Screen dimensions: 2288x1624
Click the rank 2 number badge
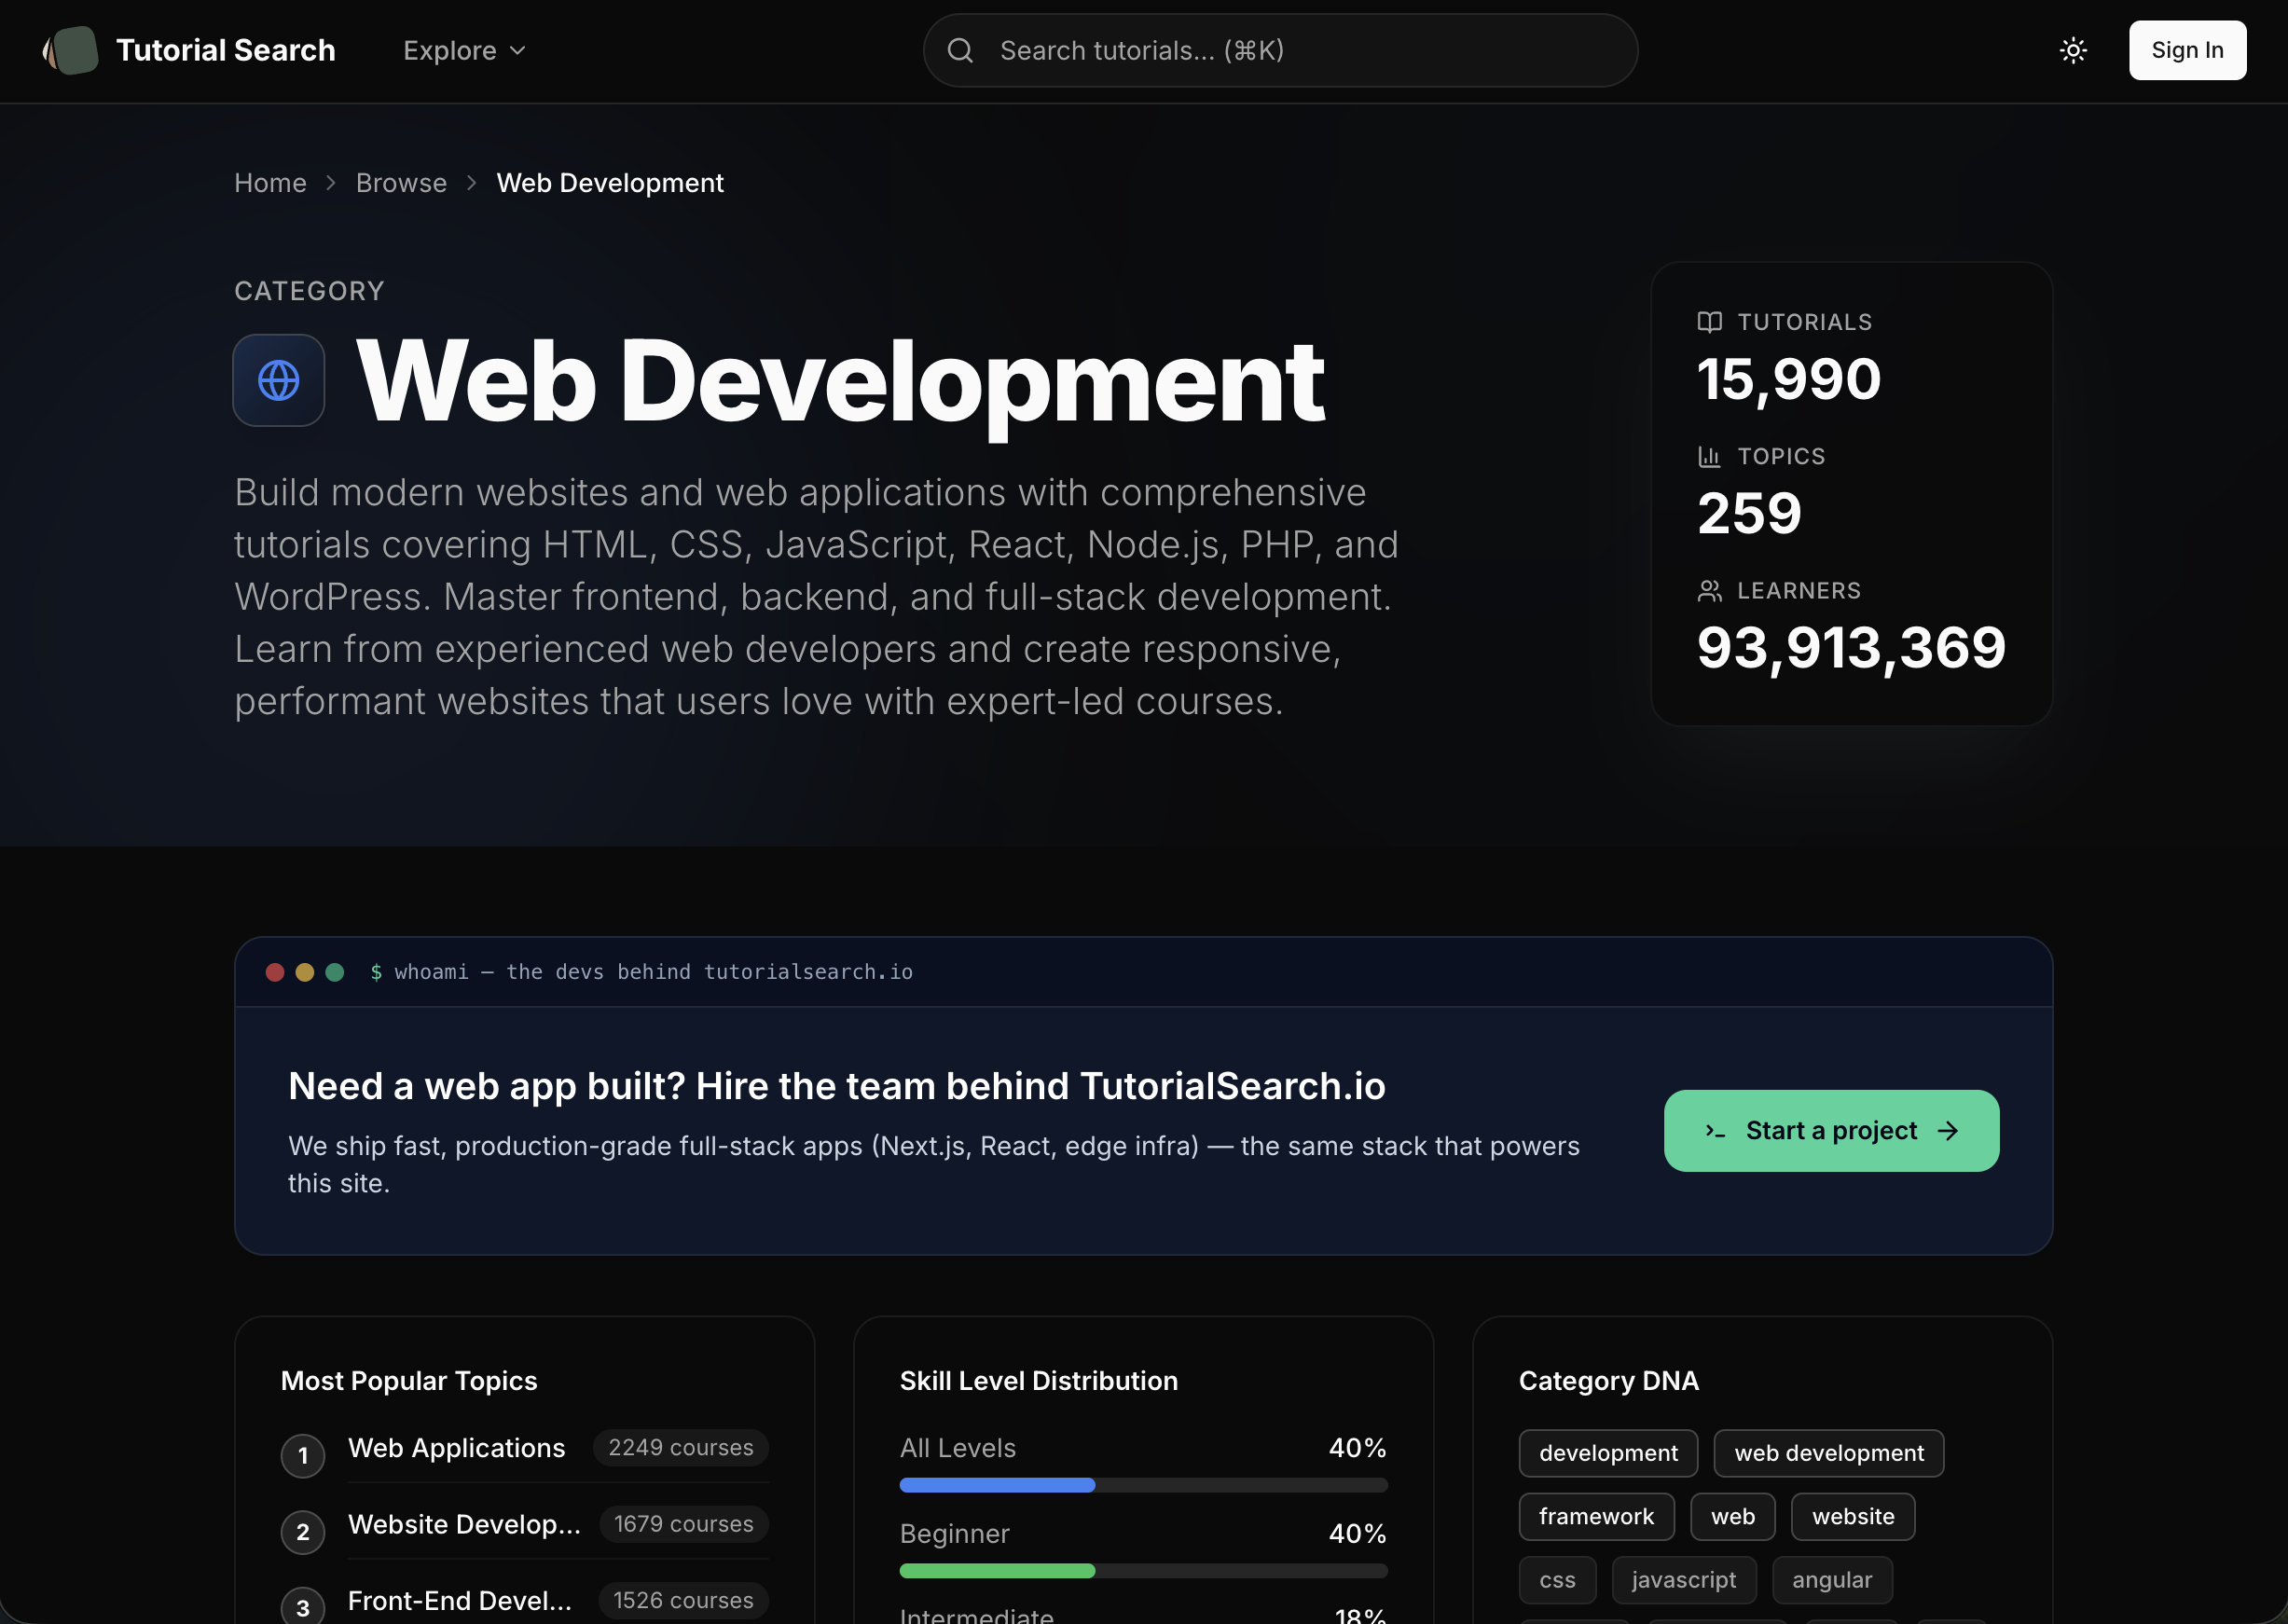click(x=303, y=1532)
